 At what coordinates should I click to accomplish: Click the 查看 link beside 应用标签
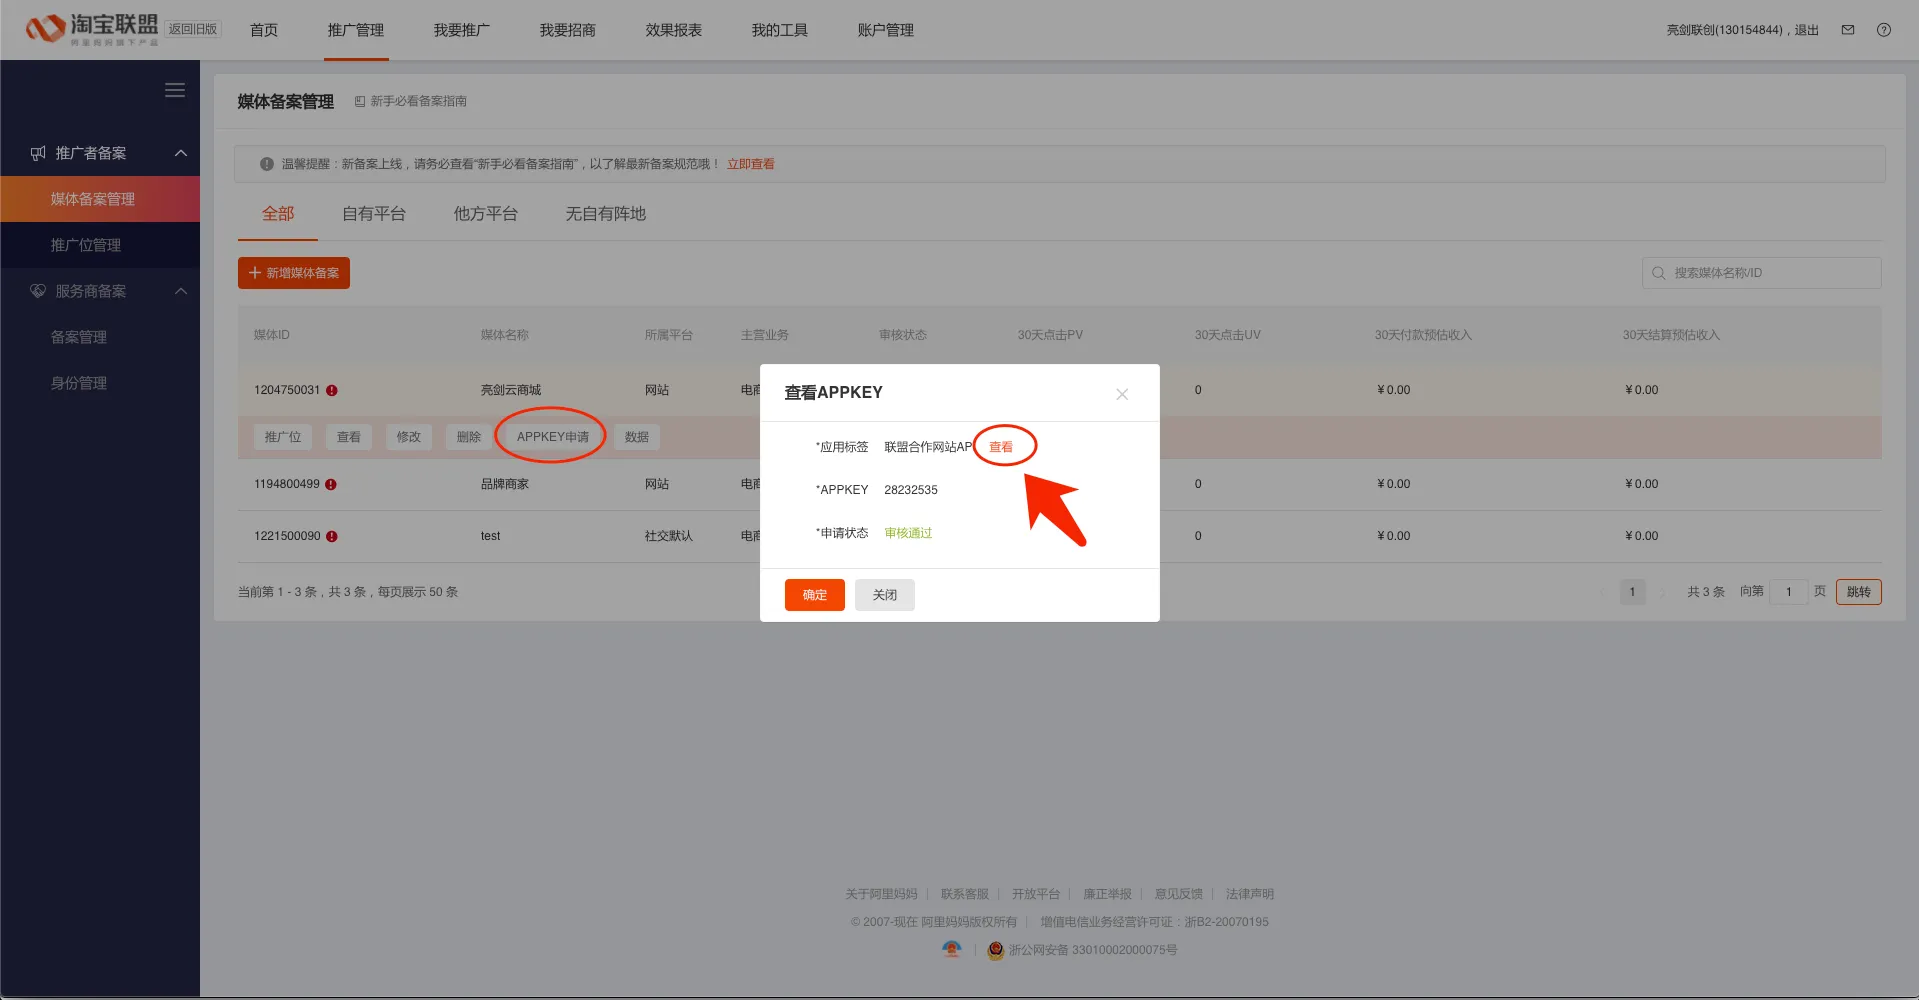click(1001, 447)
